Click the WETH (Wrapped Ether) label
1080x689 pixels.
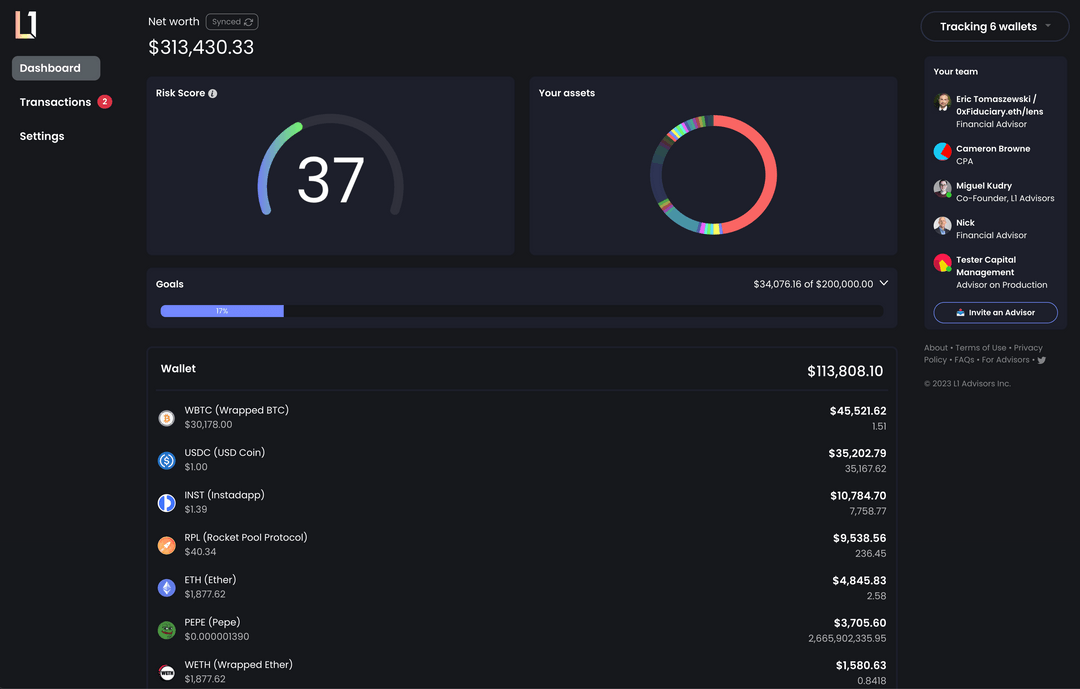coord(238,664)
